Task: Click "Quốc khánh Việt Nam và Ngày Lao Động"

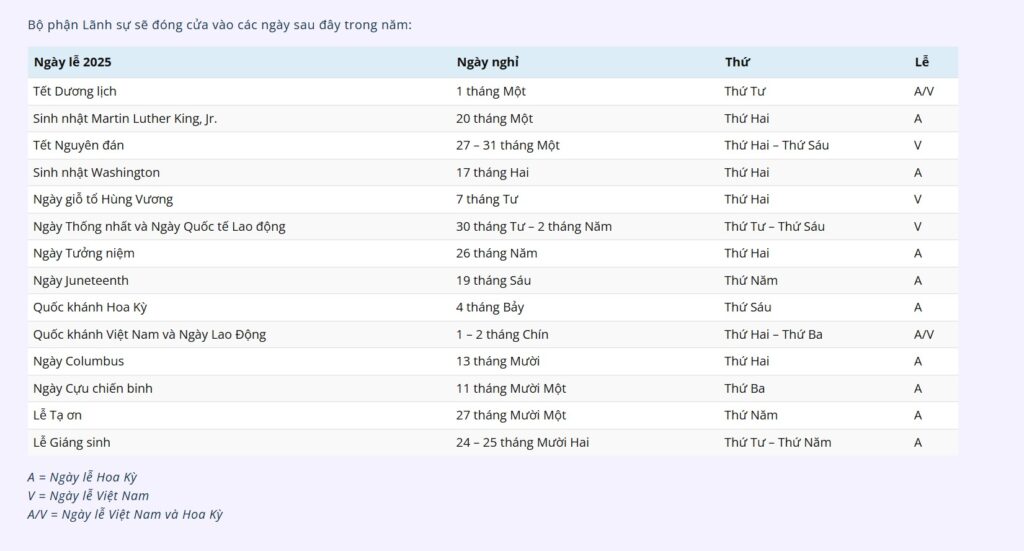Action: (x=149, y=334)
